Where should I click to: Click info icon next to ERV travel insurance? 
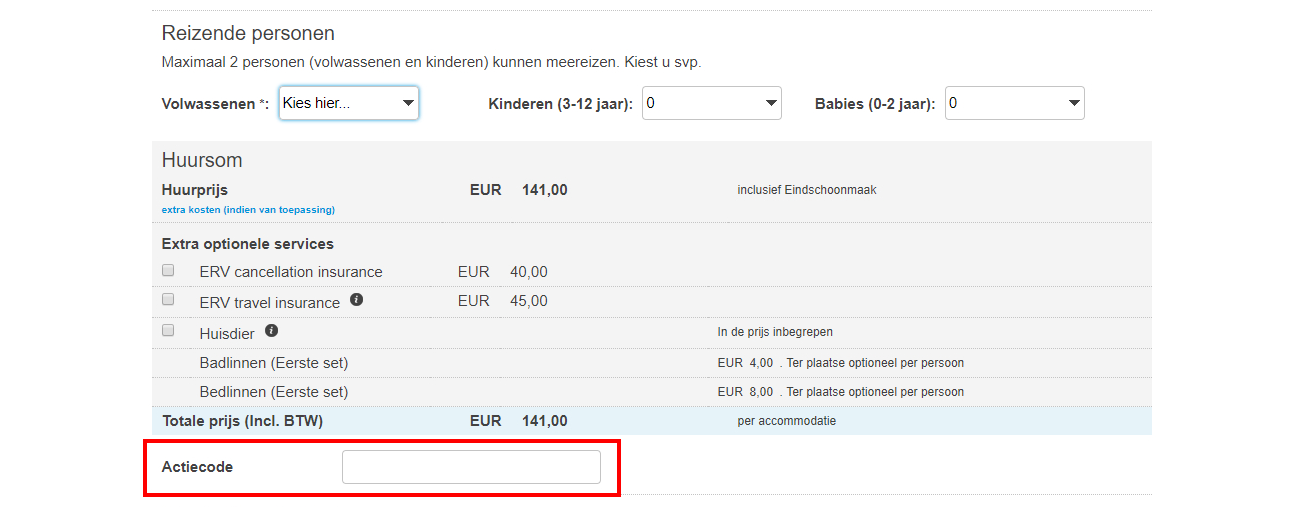[x=356, y=299]
